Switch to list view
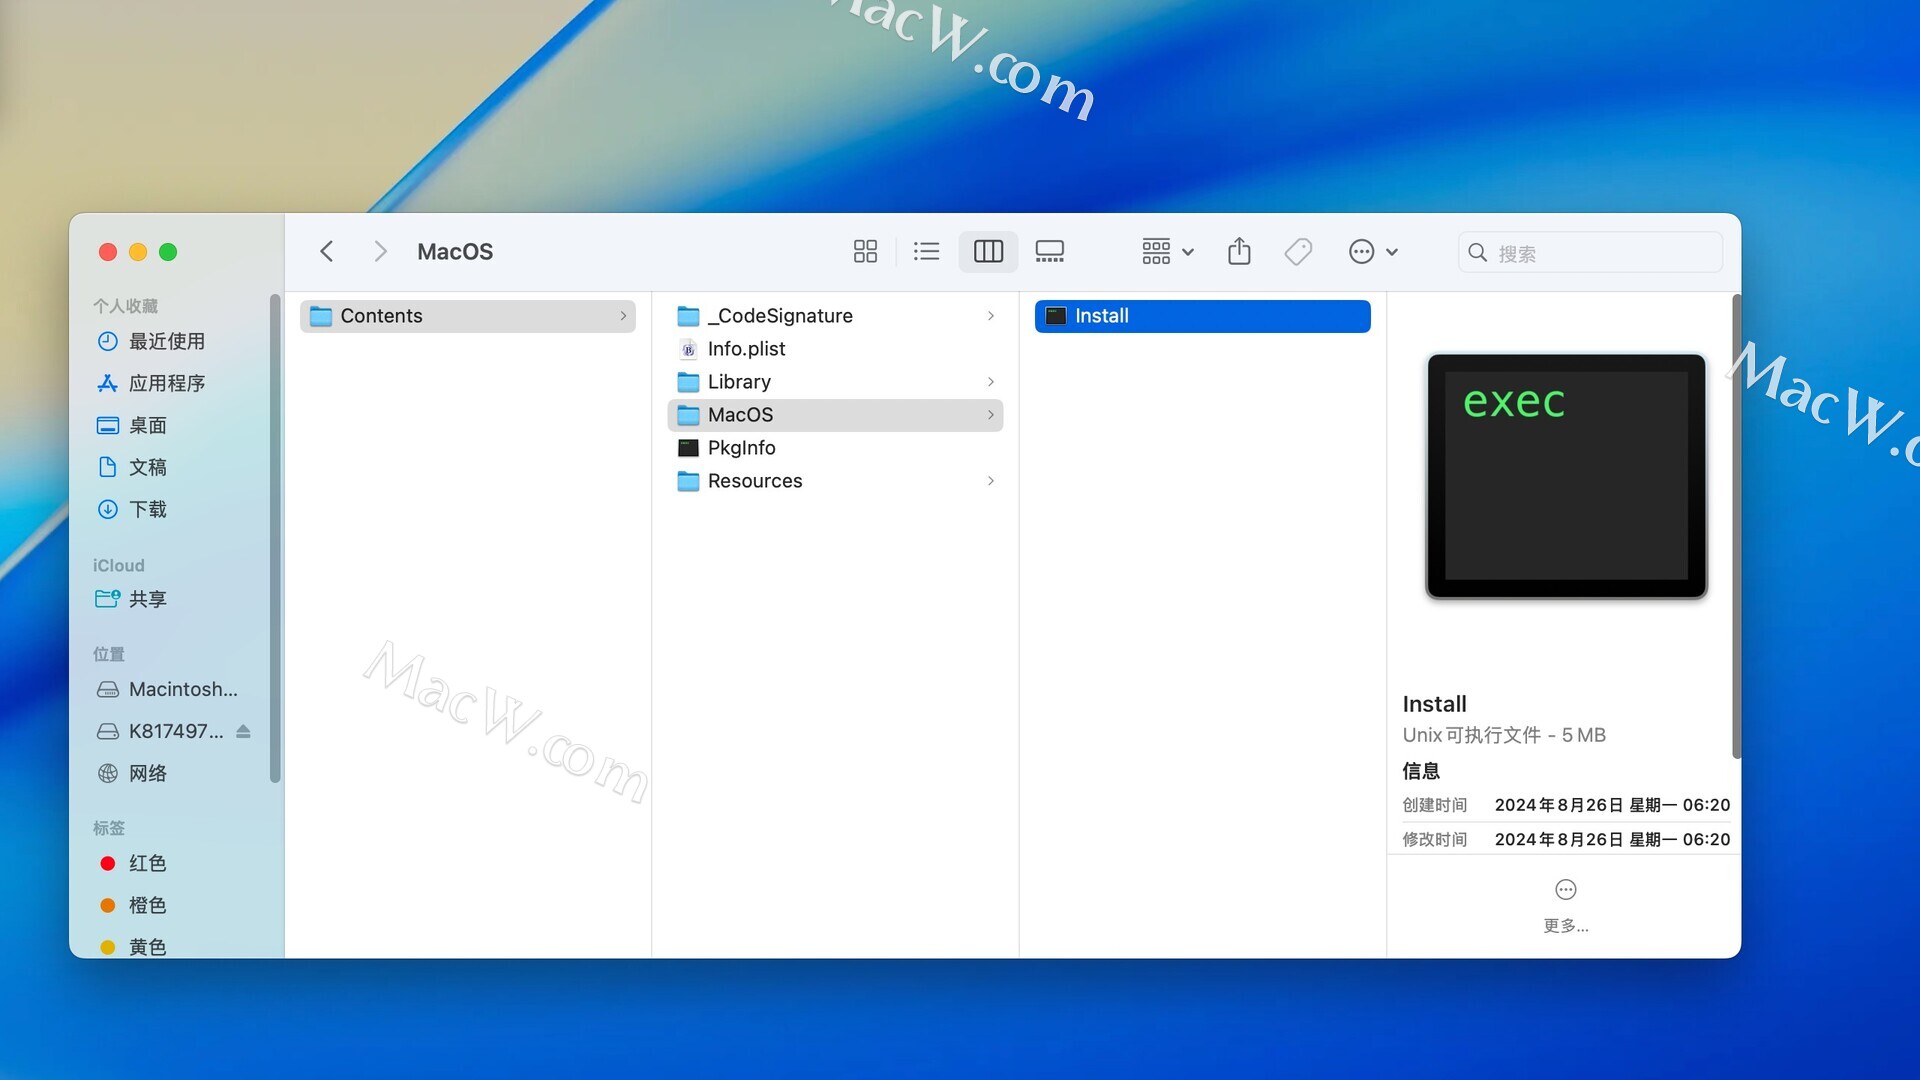The width and height of the screenshot is (1920, 1080). coord(927,251)
